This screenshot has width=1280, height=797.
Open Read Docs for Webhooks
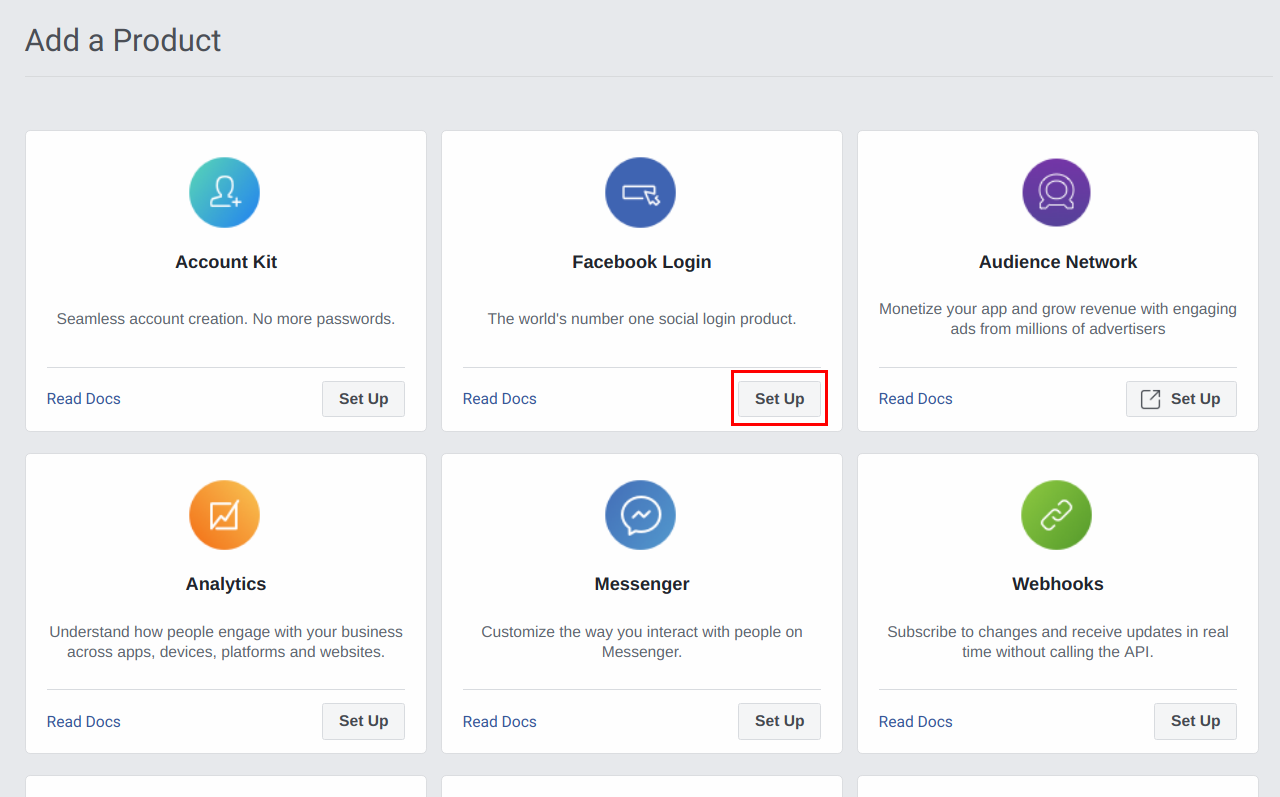tap(916, 722)
